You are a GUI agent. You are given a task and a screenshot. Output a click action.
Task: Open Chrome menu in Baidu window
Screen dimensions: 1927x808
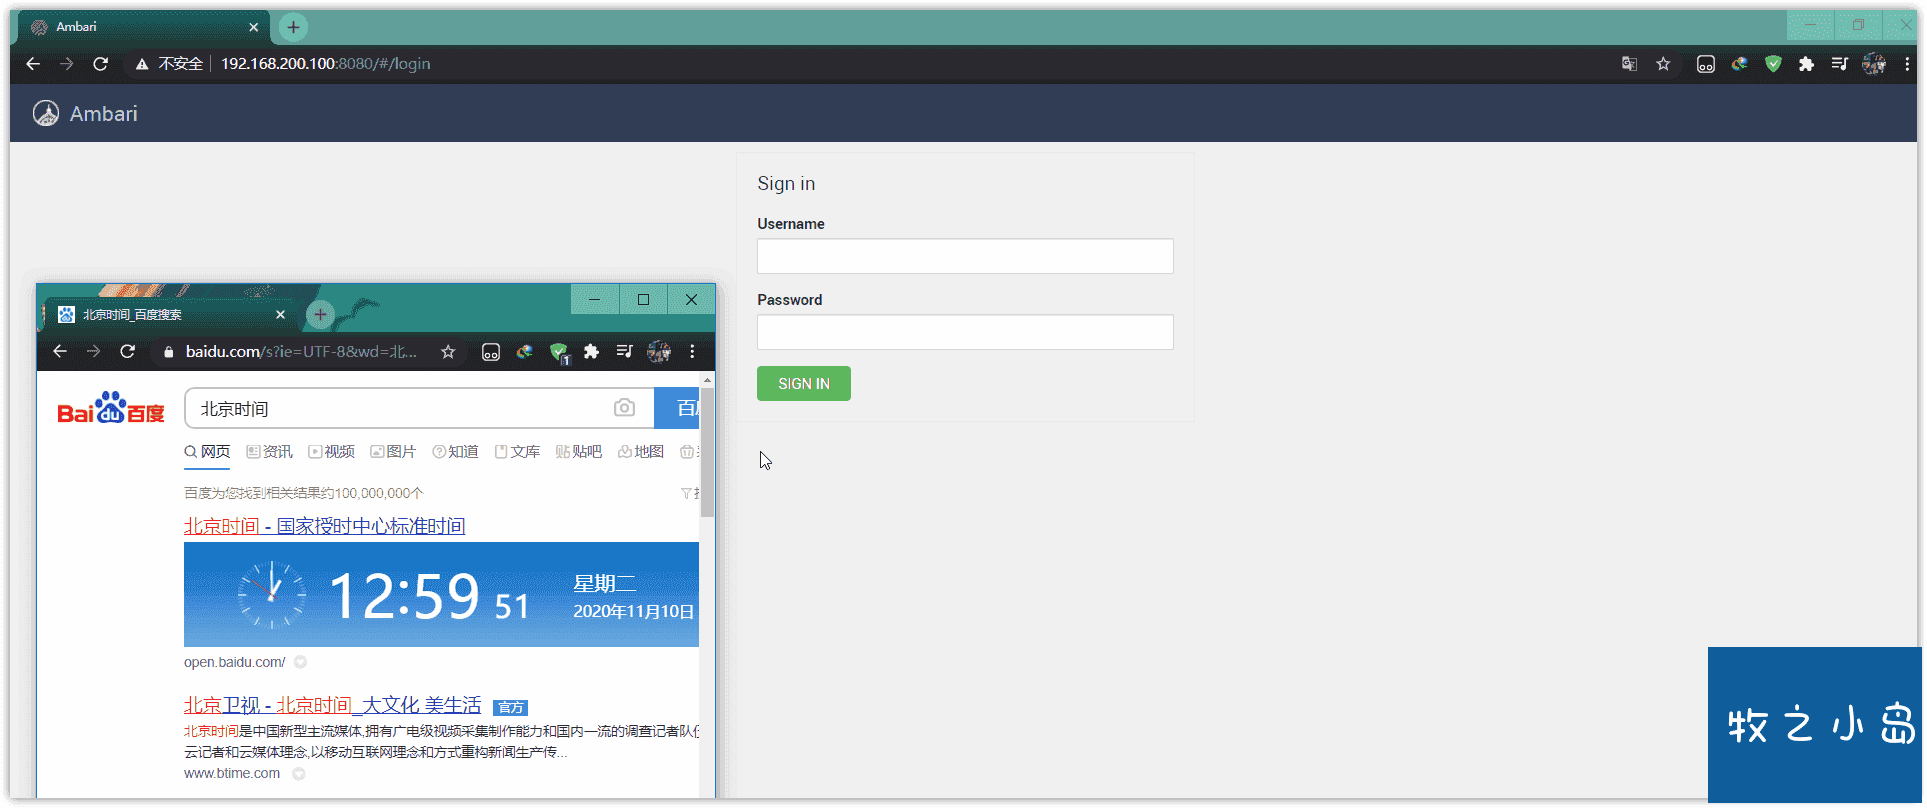[x=692, y=351]
